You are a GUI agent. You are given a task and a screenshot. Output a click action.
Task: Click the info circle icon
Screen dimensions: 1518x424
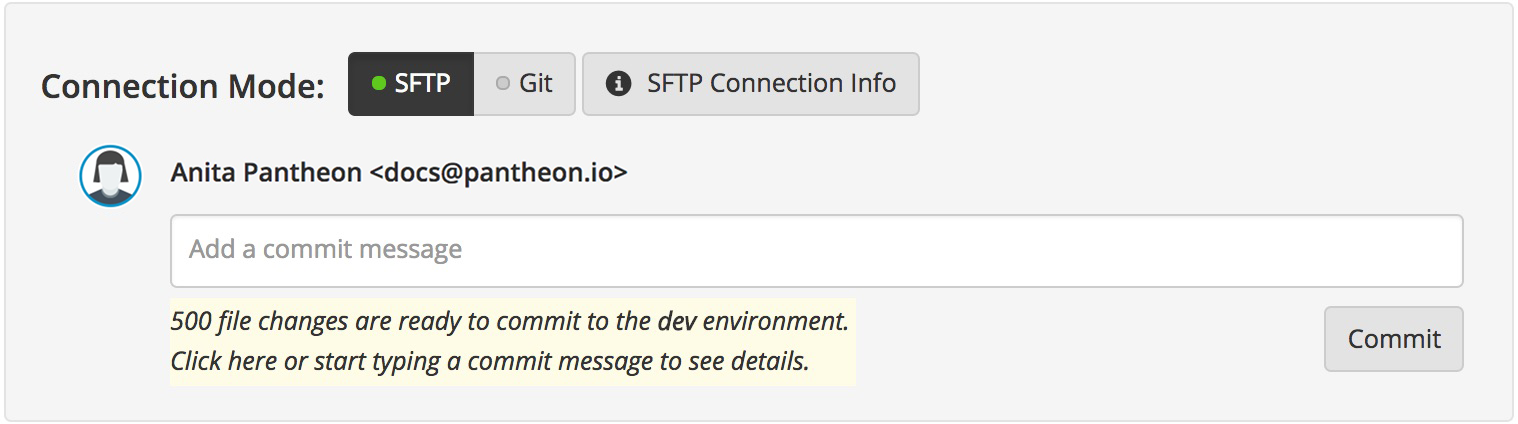[x=619, y=84]
